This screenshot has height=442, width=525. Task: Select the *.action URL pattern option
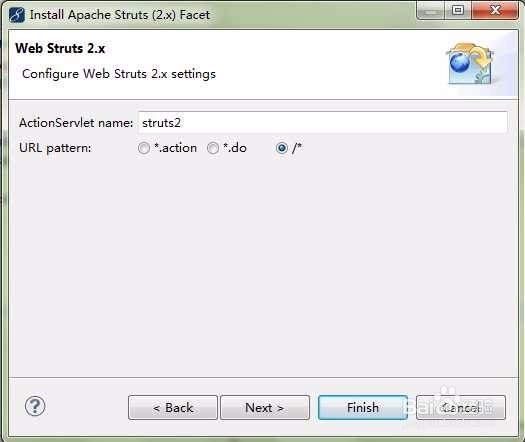coord(144,148)
